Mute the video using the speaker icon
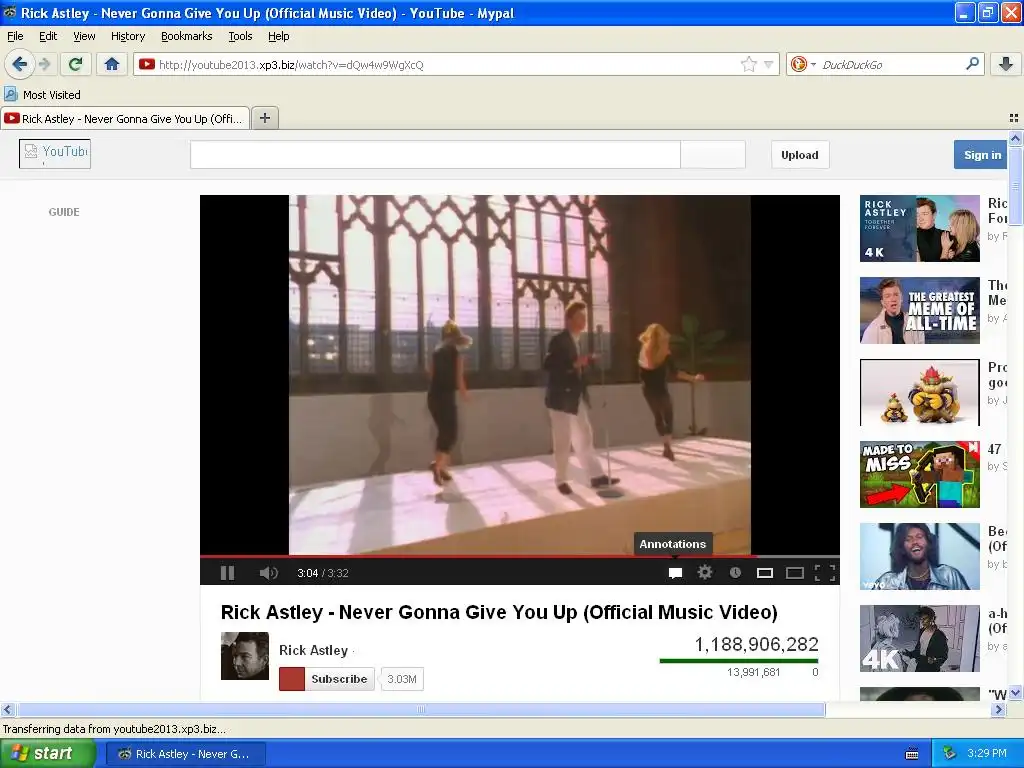This screenshot has width=1024, height=768. coord(268,573)
